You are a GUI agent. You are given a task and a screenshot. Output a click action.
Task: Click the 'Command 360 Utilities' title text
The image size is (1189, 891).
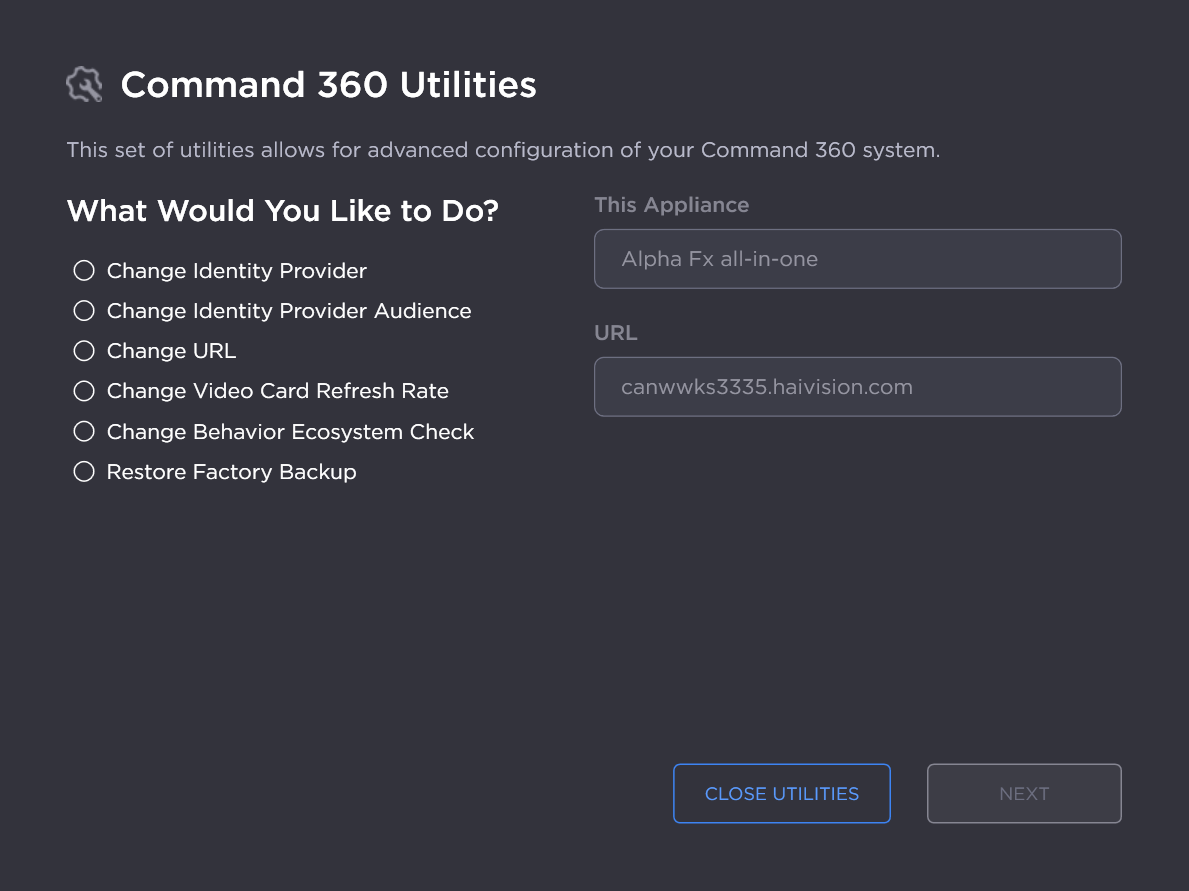tap(328, 85)
